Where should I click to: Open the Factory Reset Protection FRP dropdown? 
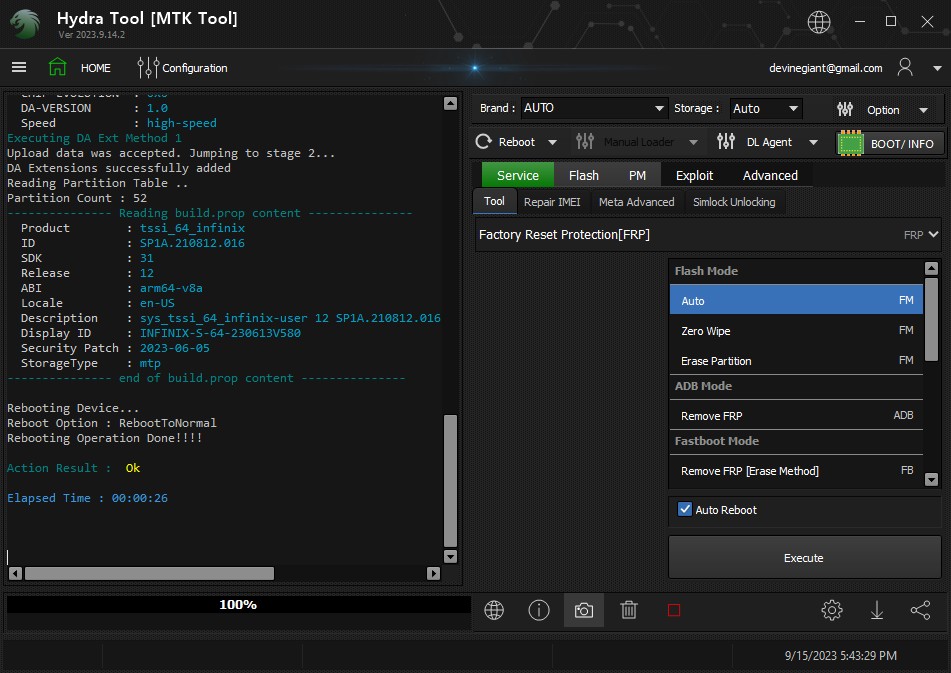tap(708, 235)
